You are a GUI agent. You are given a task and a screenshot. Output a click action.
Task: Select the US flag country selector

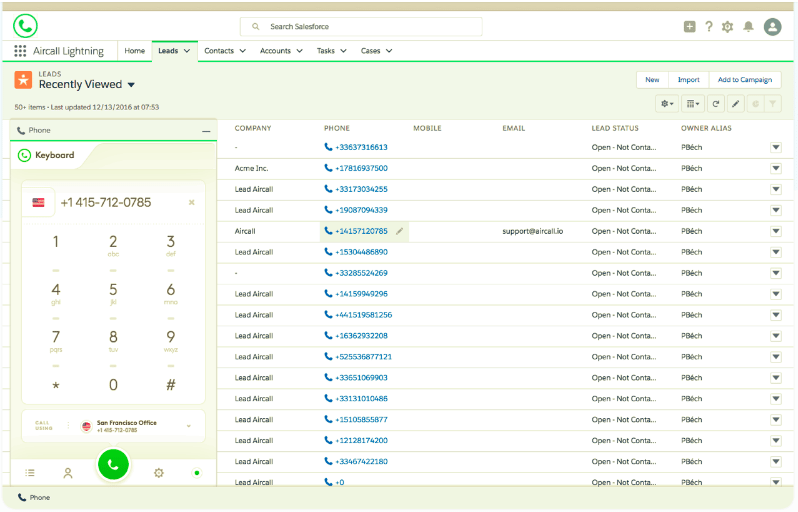tap(39, 203)
